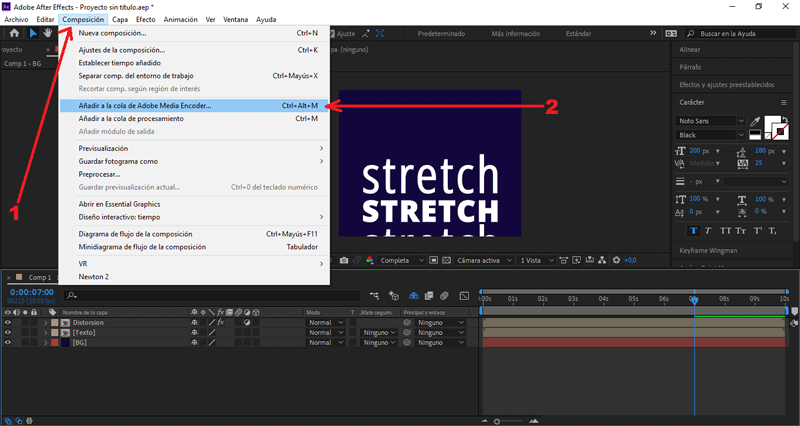
Task: Toggle the region of interest button
Action: (x=433, y=260)
